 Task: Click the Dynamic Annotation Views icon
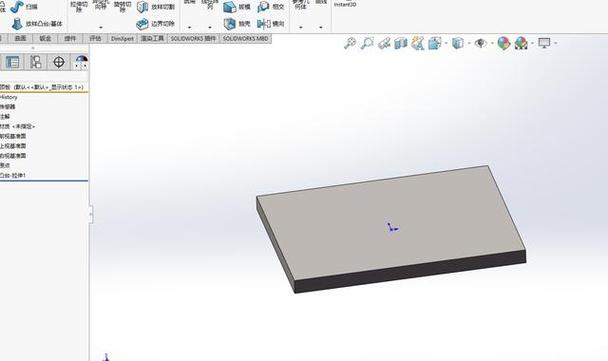click(x=418, y=43)
